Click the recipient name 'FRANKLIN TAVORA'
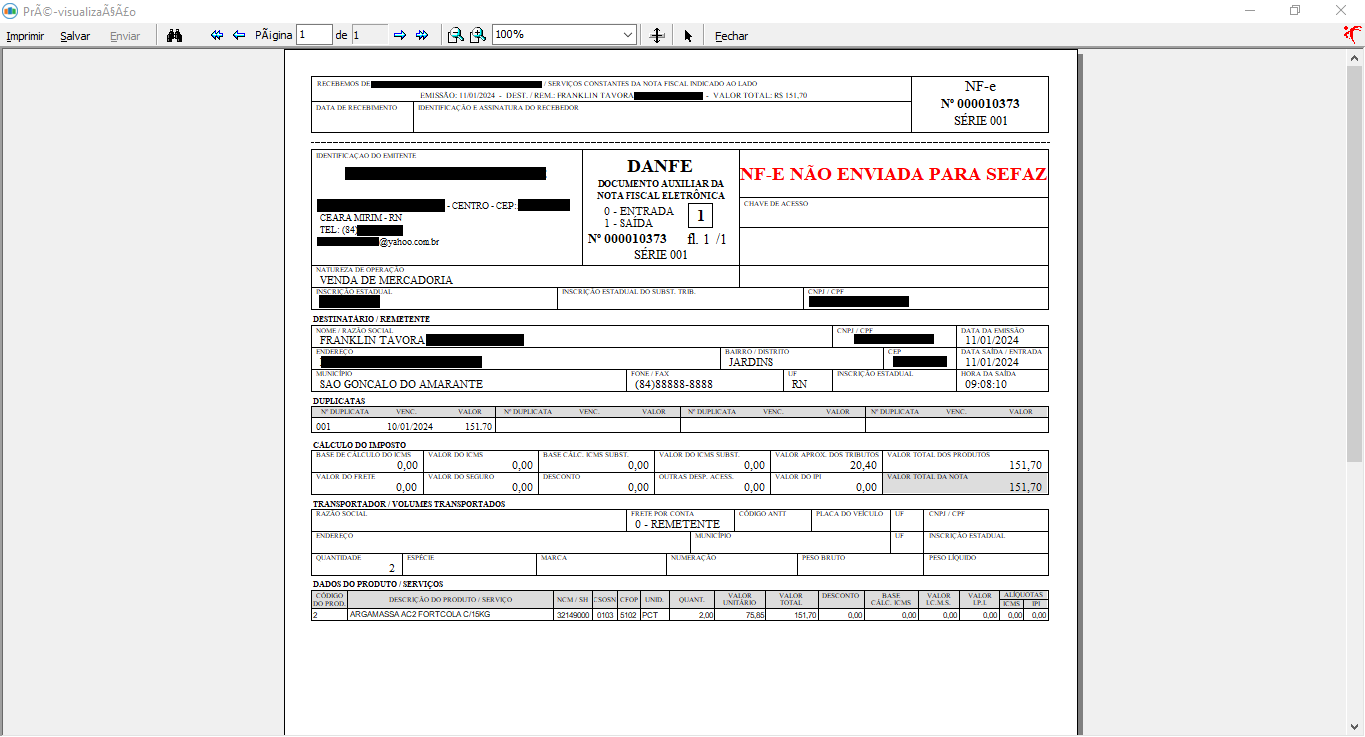The height and width of the screenshot is (737, 1365). click(x=372, y=340)
